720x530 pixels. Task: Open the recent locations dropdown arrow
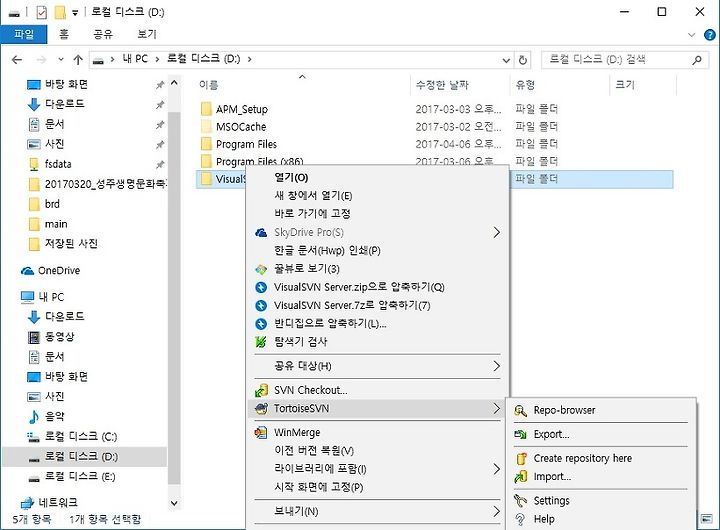point(61,60)
